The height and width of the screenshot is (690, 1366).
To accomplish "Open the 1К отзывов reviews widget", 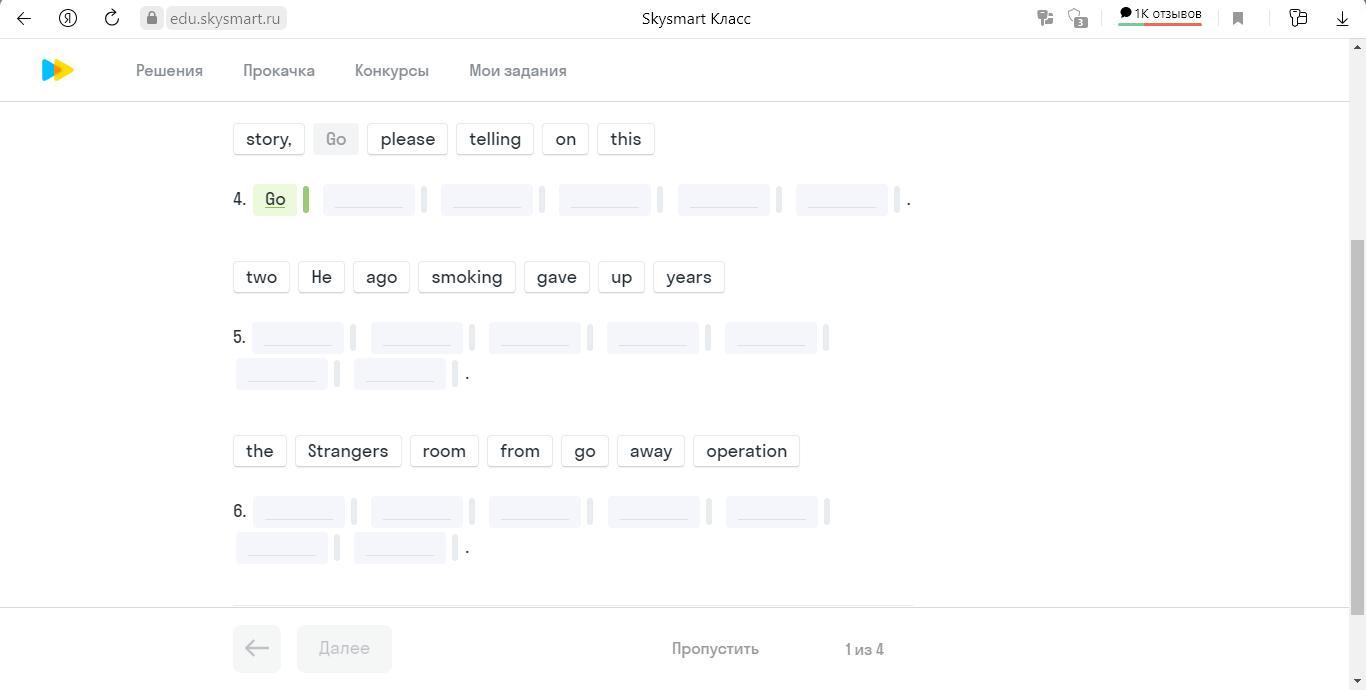I will tap(1160, 15).
